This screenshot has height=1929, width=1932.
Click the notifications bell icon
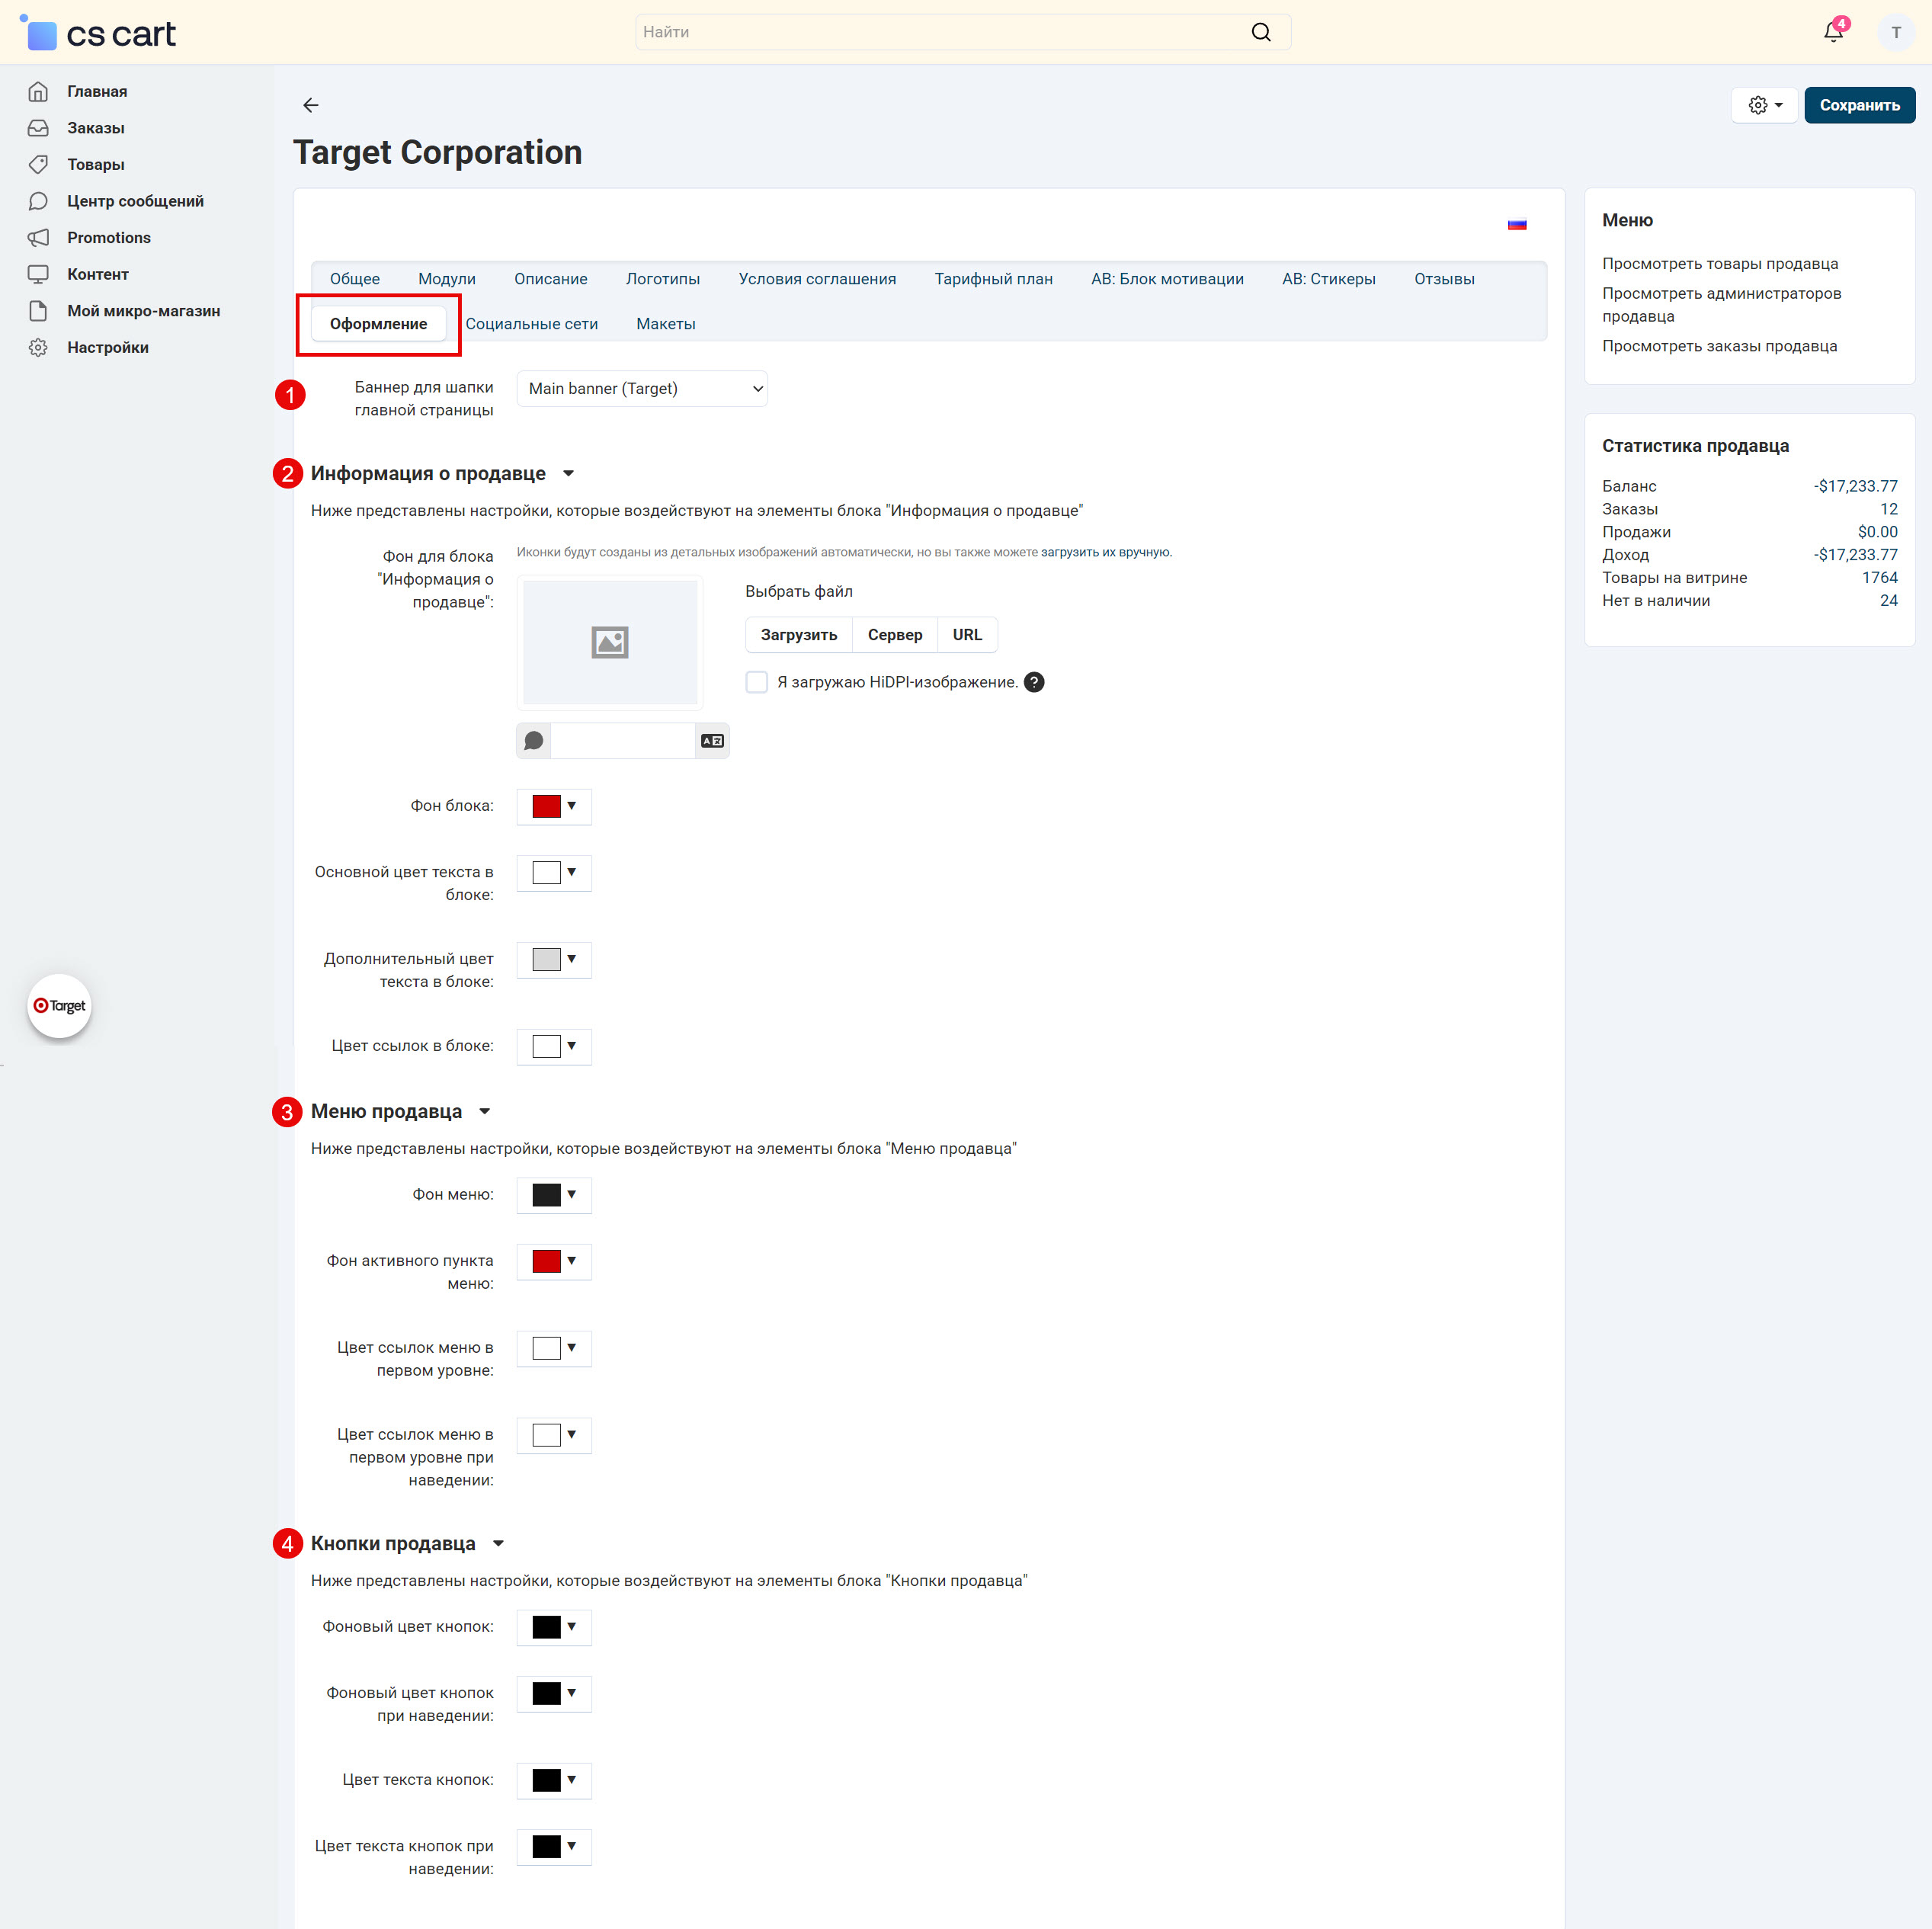(x=1832, y=32)
